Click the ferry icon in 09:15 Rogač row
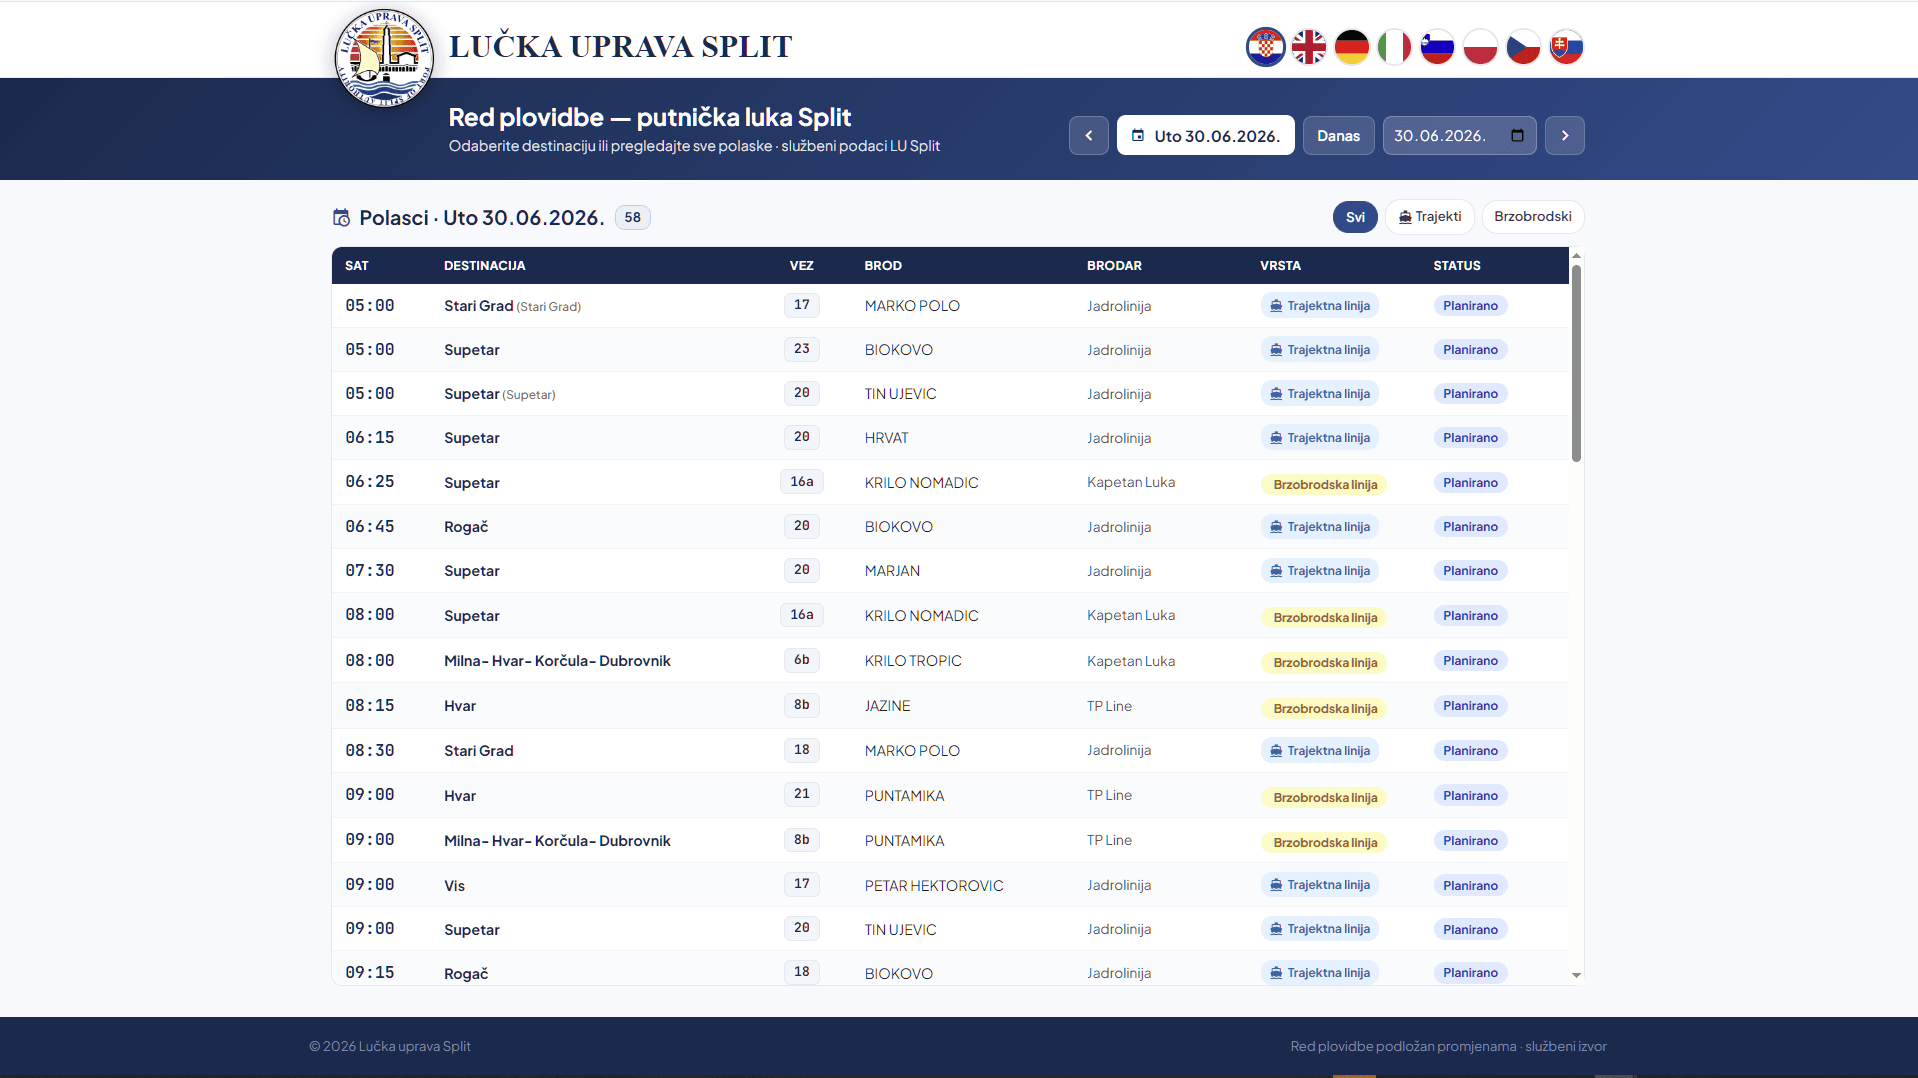1918x1078 pixels. coord(1276,973)
